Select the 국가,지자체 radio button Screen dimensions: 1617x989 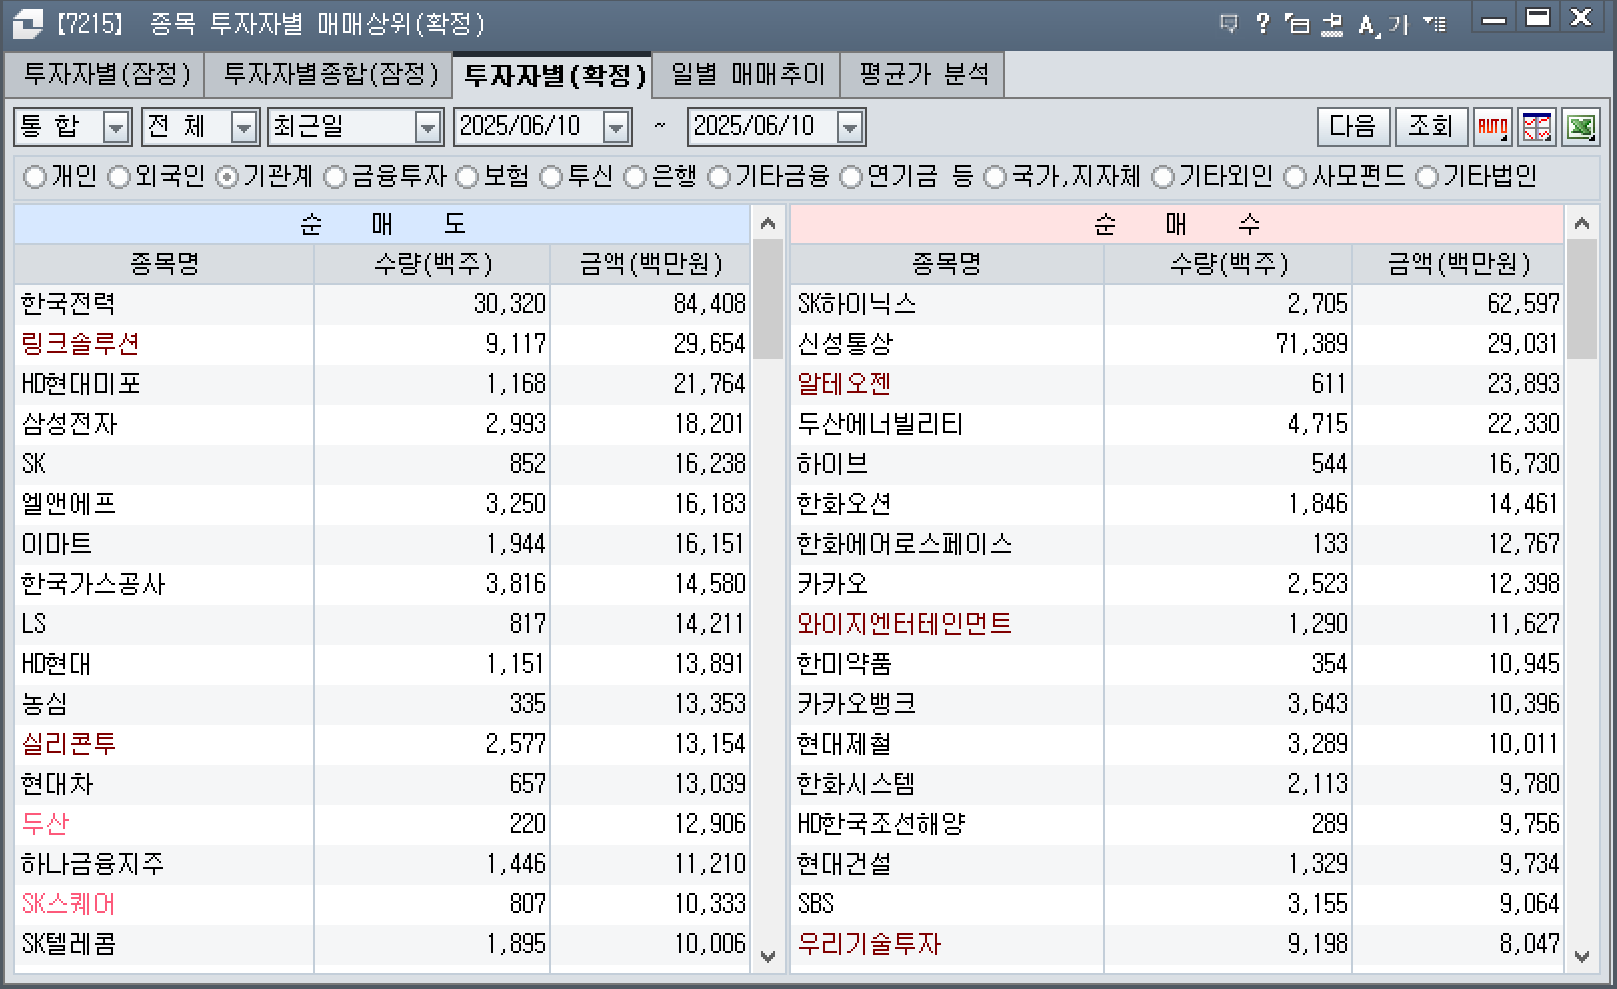coord(995,177)
